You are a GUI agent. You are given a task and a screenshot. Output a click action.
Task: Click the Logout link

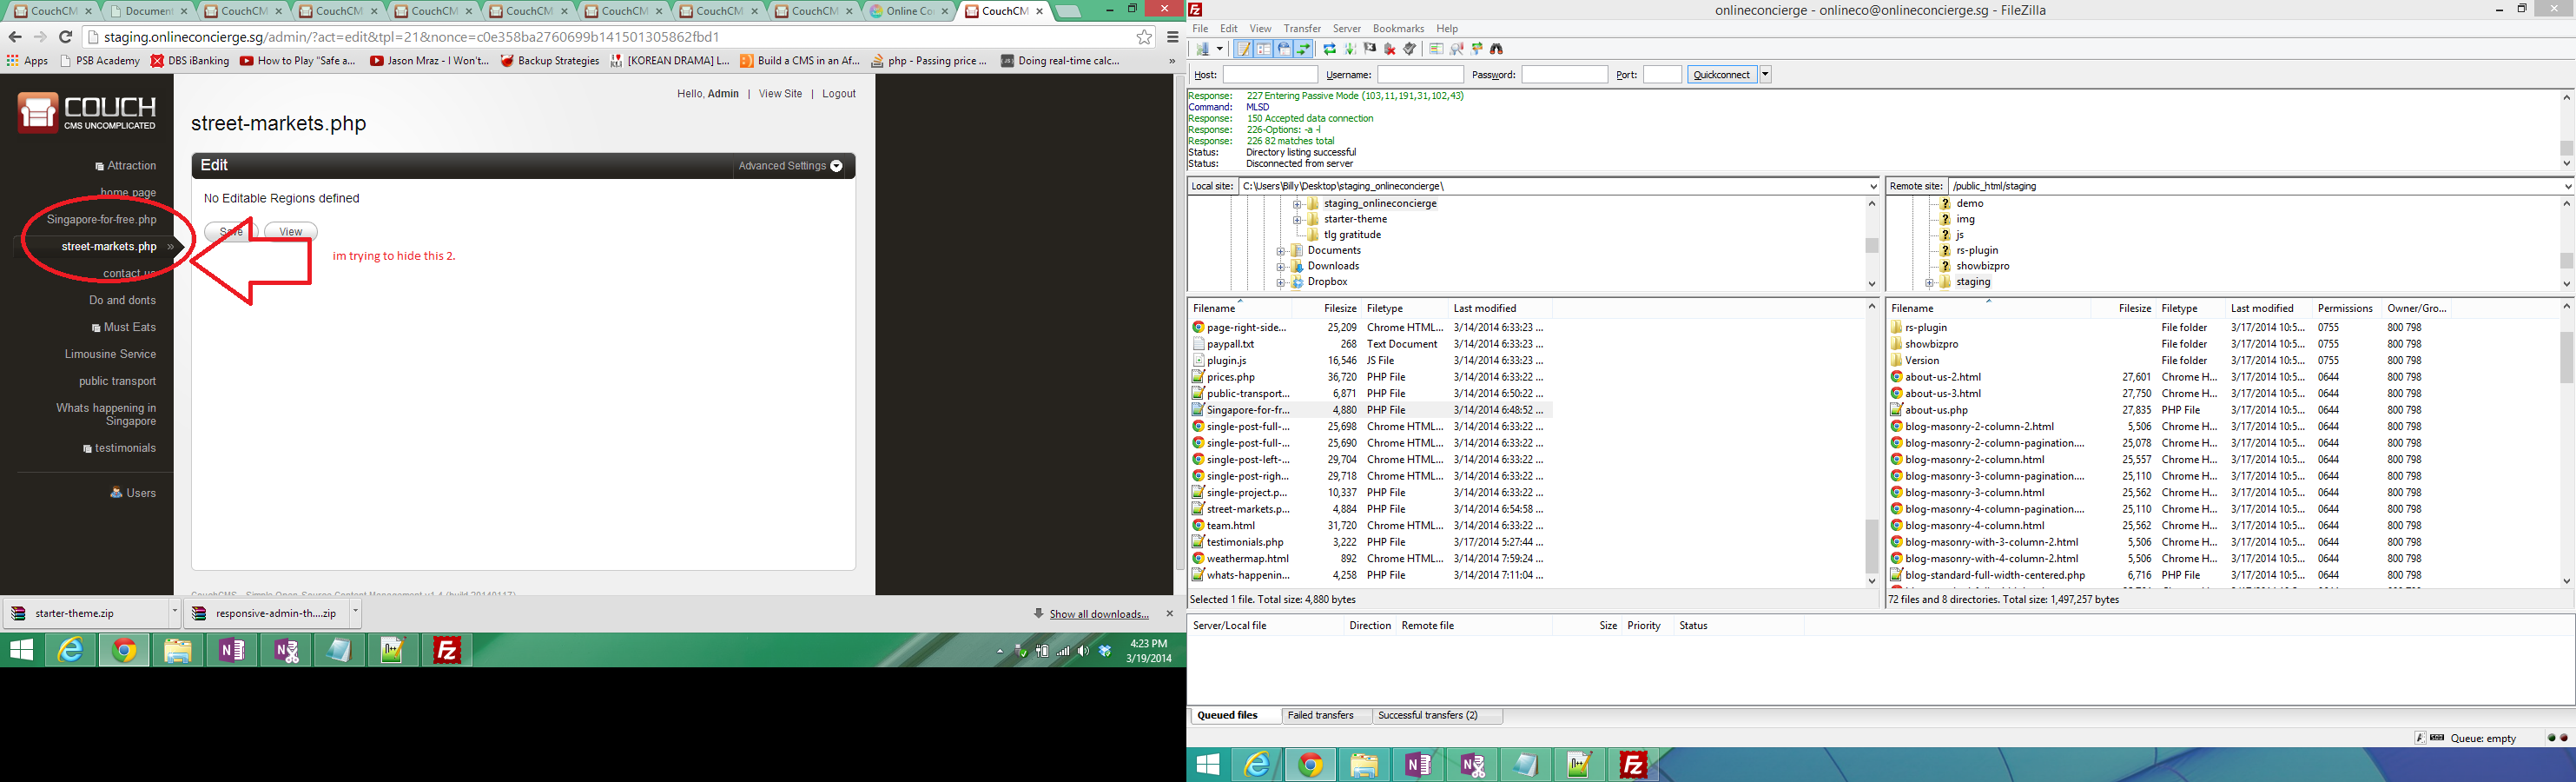[839, 94]
